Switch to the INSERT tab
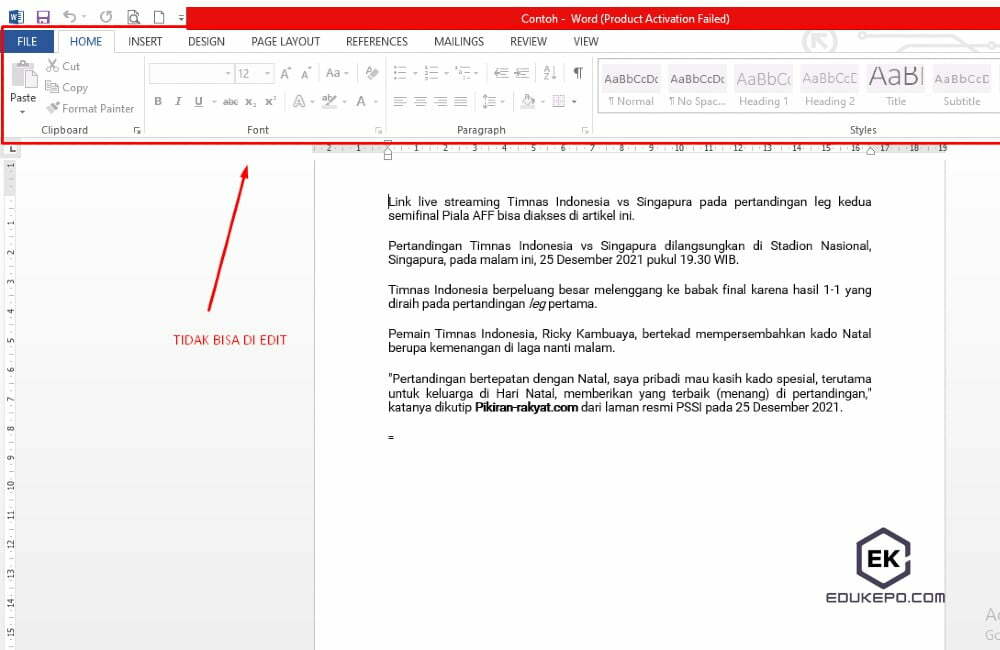This screenshot has width=1000, height=650. (x=145, y=41)
